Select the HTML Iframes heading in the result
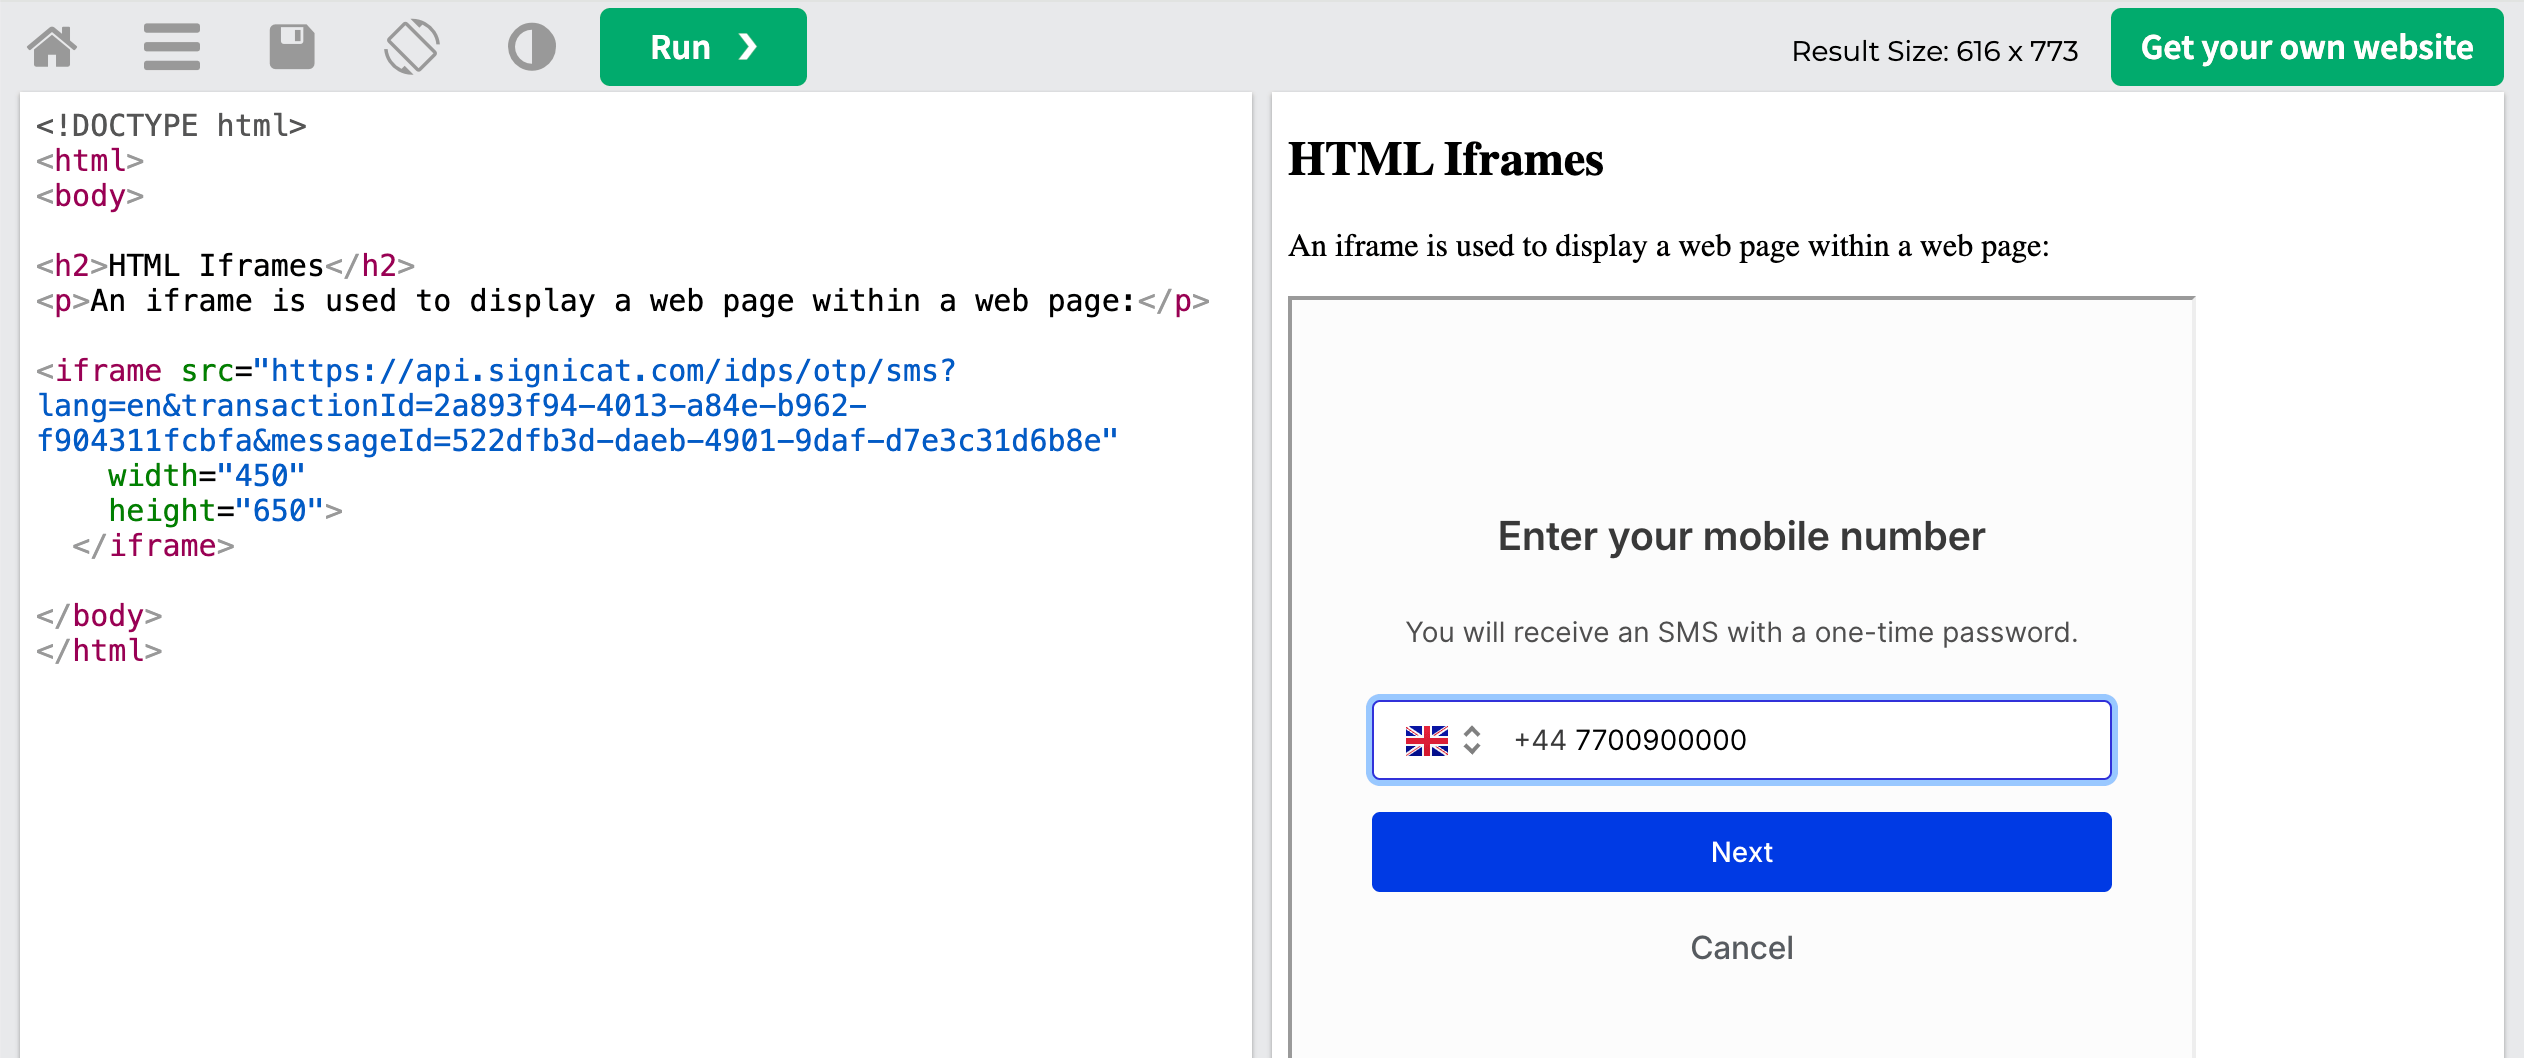The height and width of the screenshot is (1058, 2524). [x=1444, y=158]
